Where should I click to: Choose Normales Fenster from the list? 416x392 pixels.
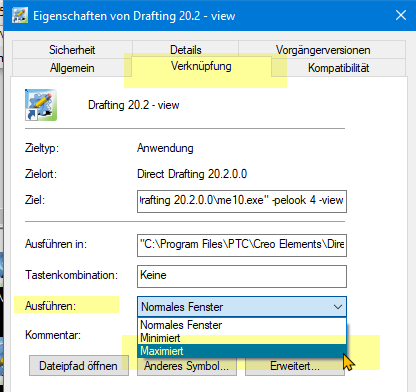coord(242,325)
